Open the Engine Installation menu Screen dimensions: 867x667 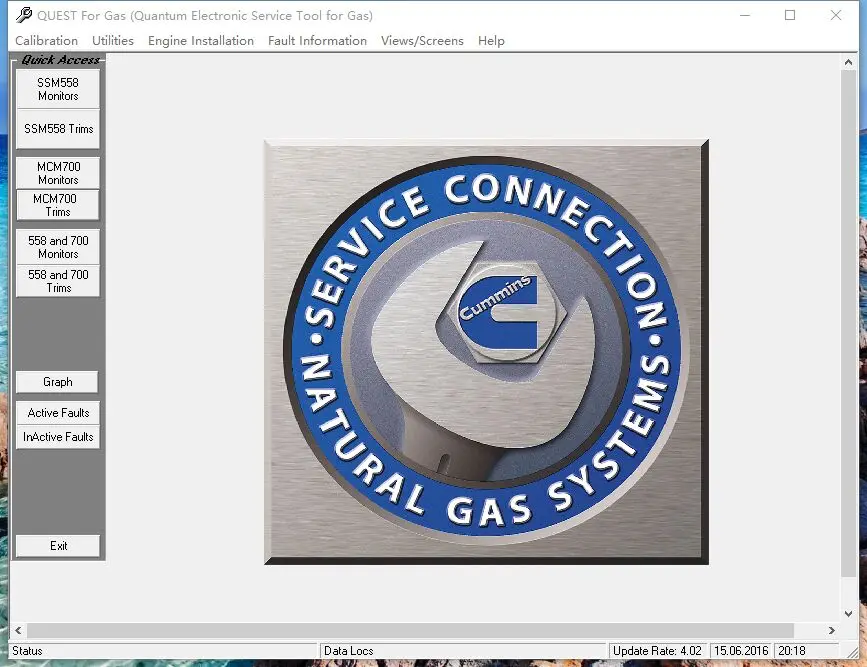click(201, 41)
